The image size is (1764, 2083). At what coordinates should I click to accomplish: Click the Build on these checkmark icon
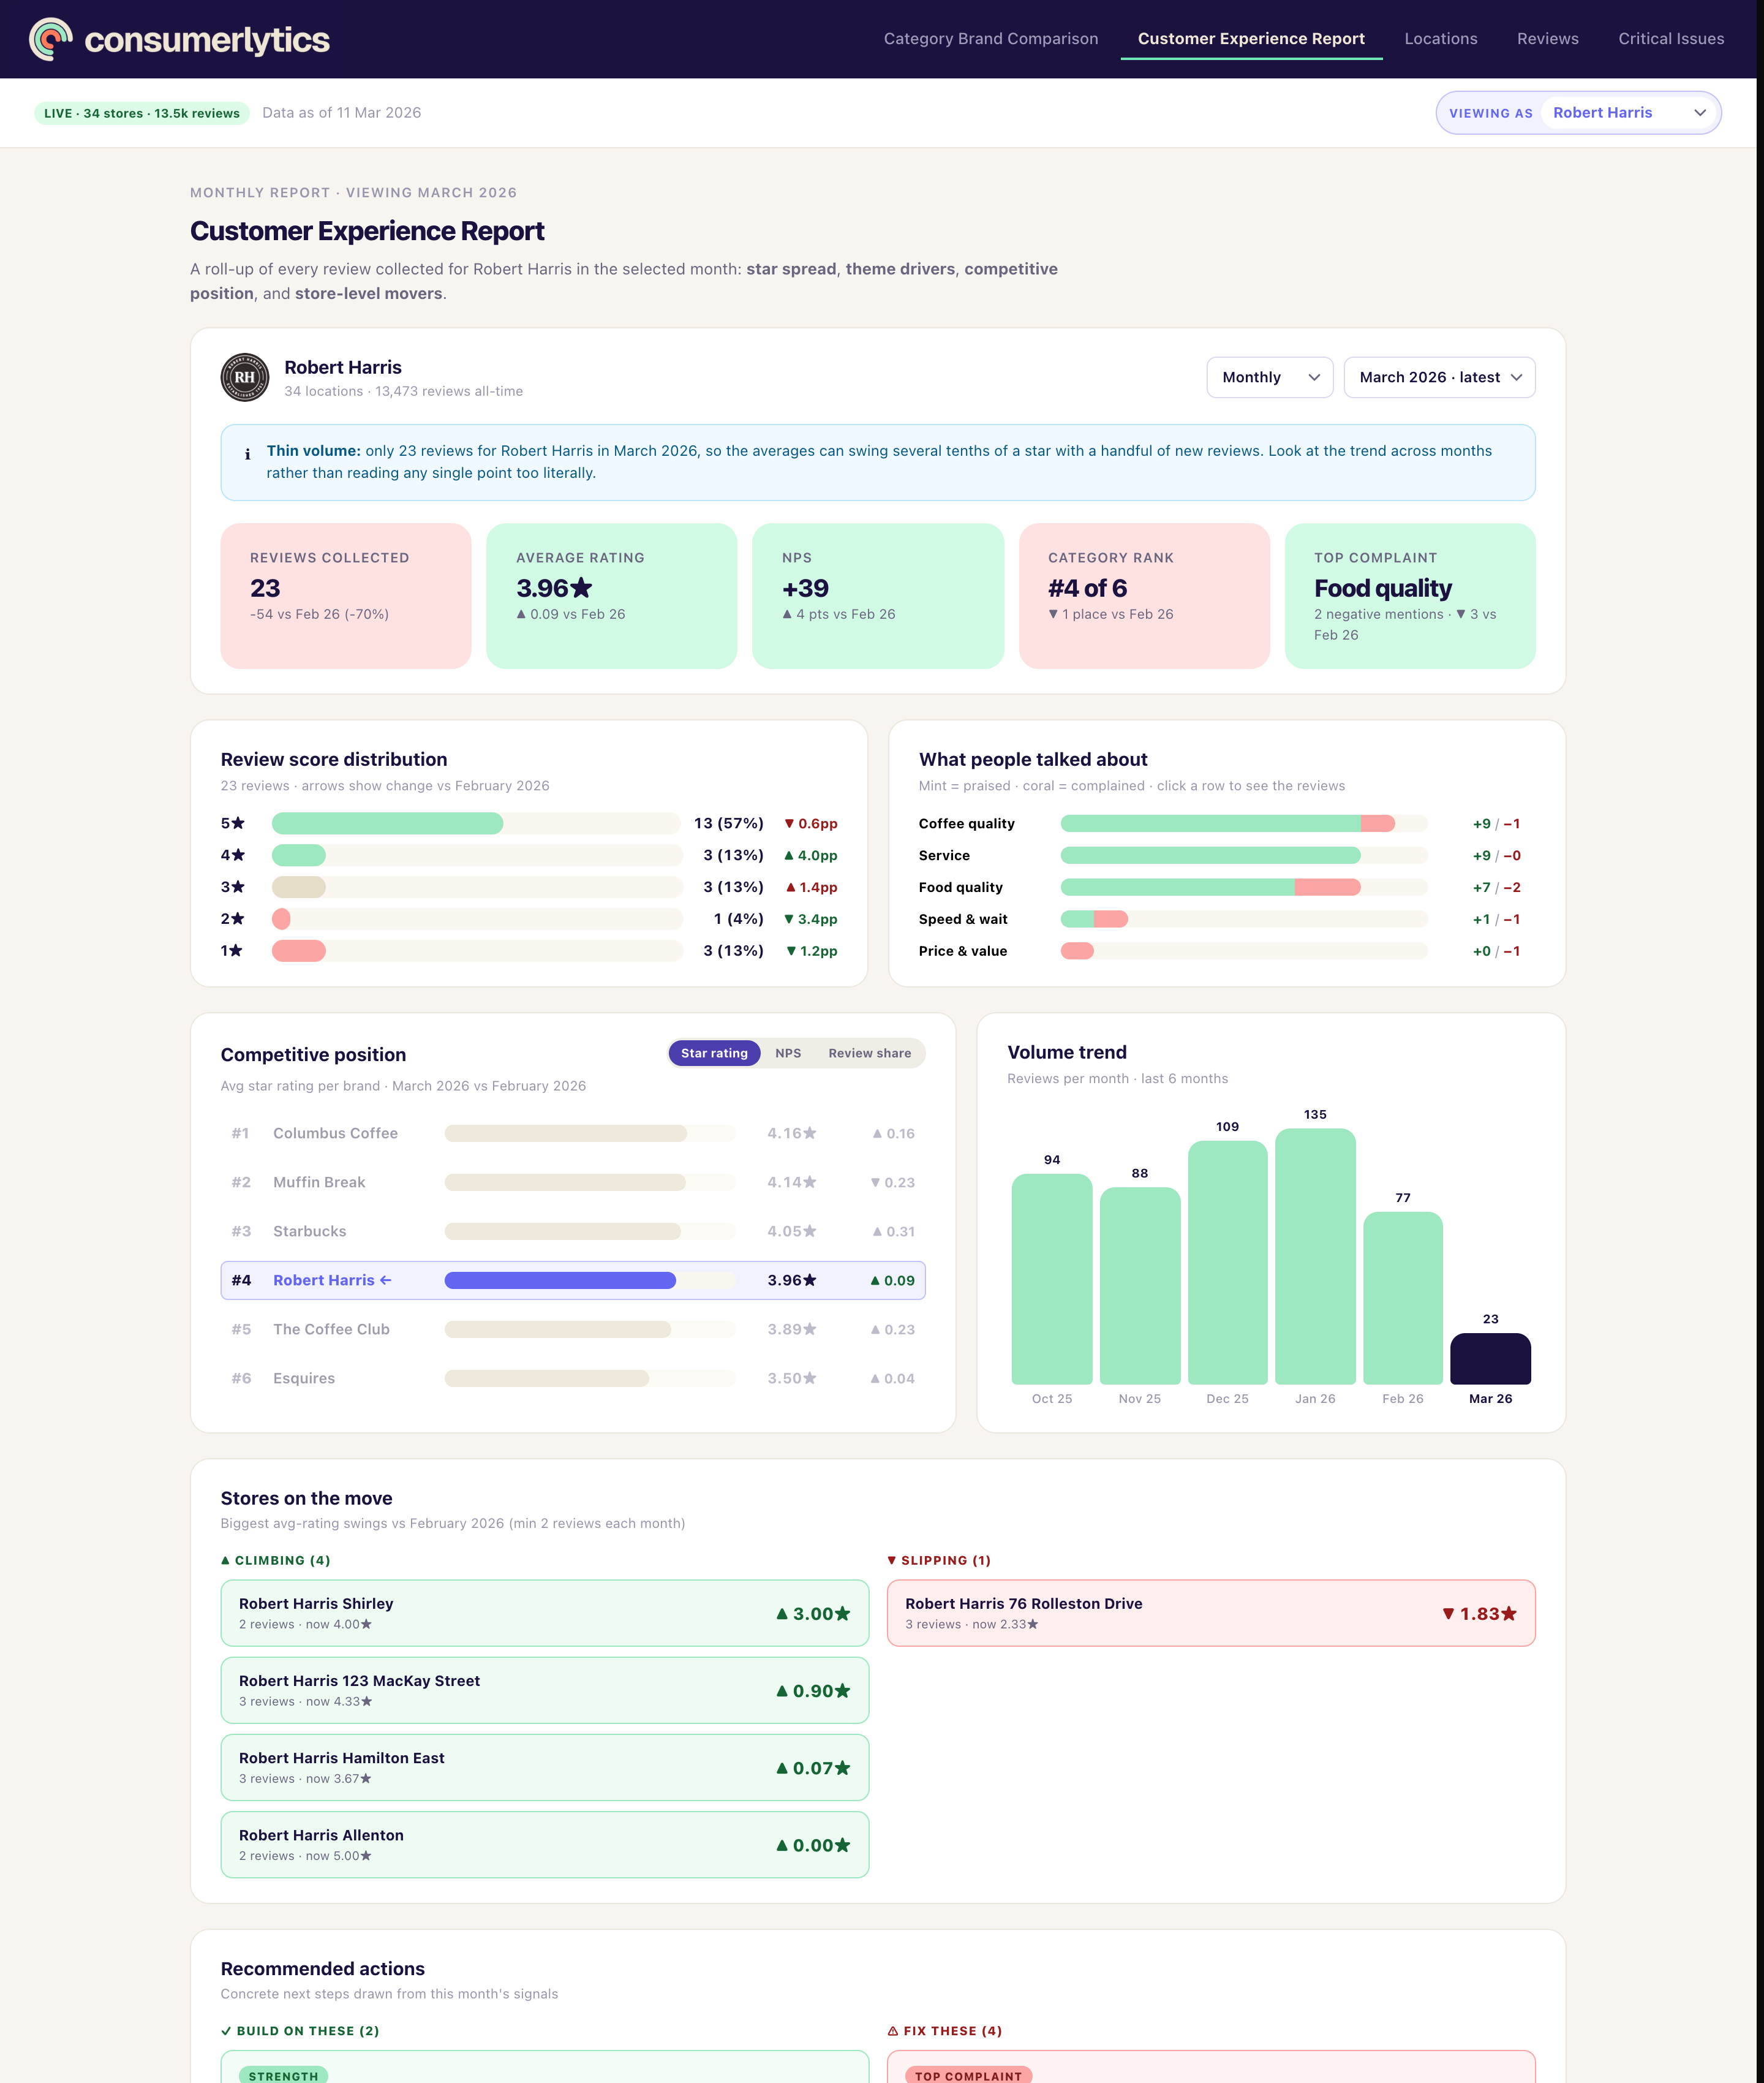click(226, 2031)
